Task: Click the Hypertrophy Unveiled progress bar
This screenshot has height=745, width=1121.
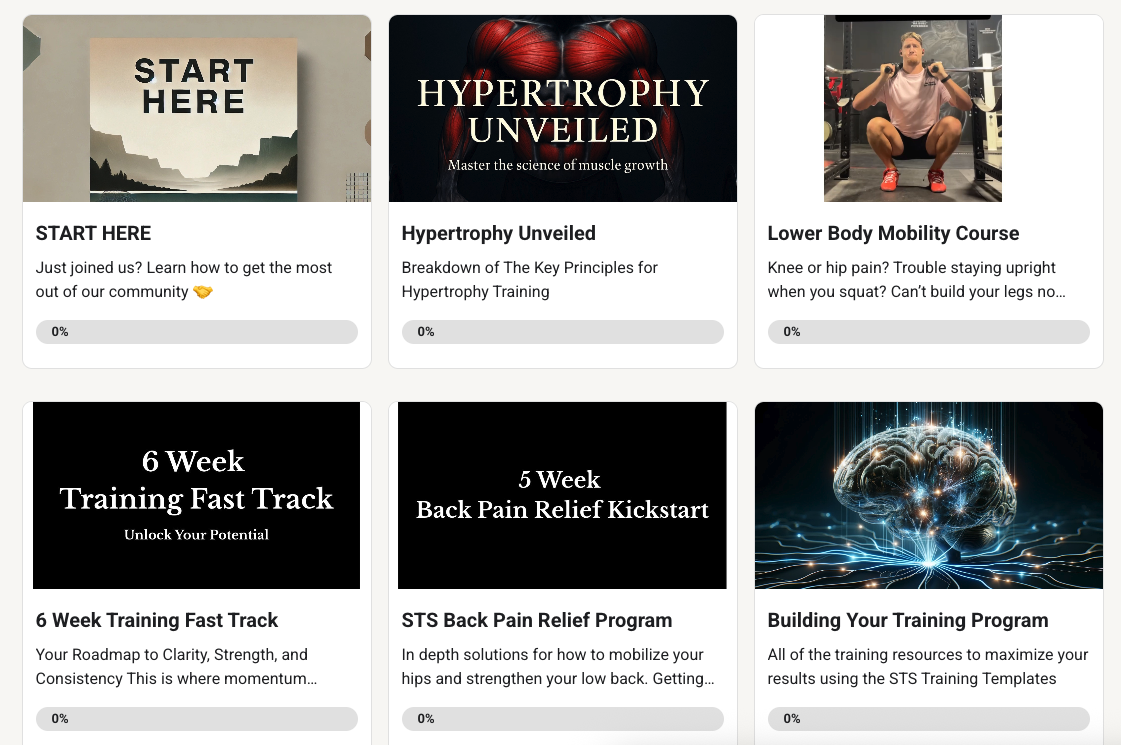Action: [x=563, y=332]
